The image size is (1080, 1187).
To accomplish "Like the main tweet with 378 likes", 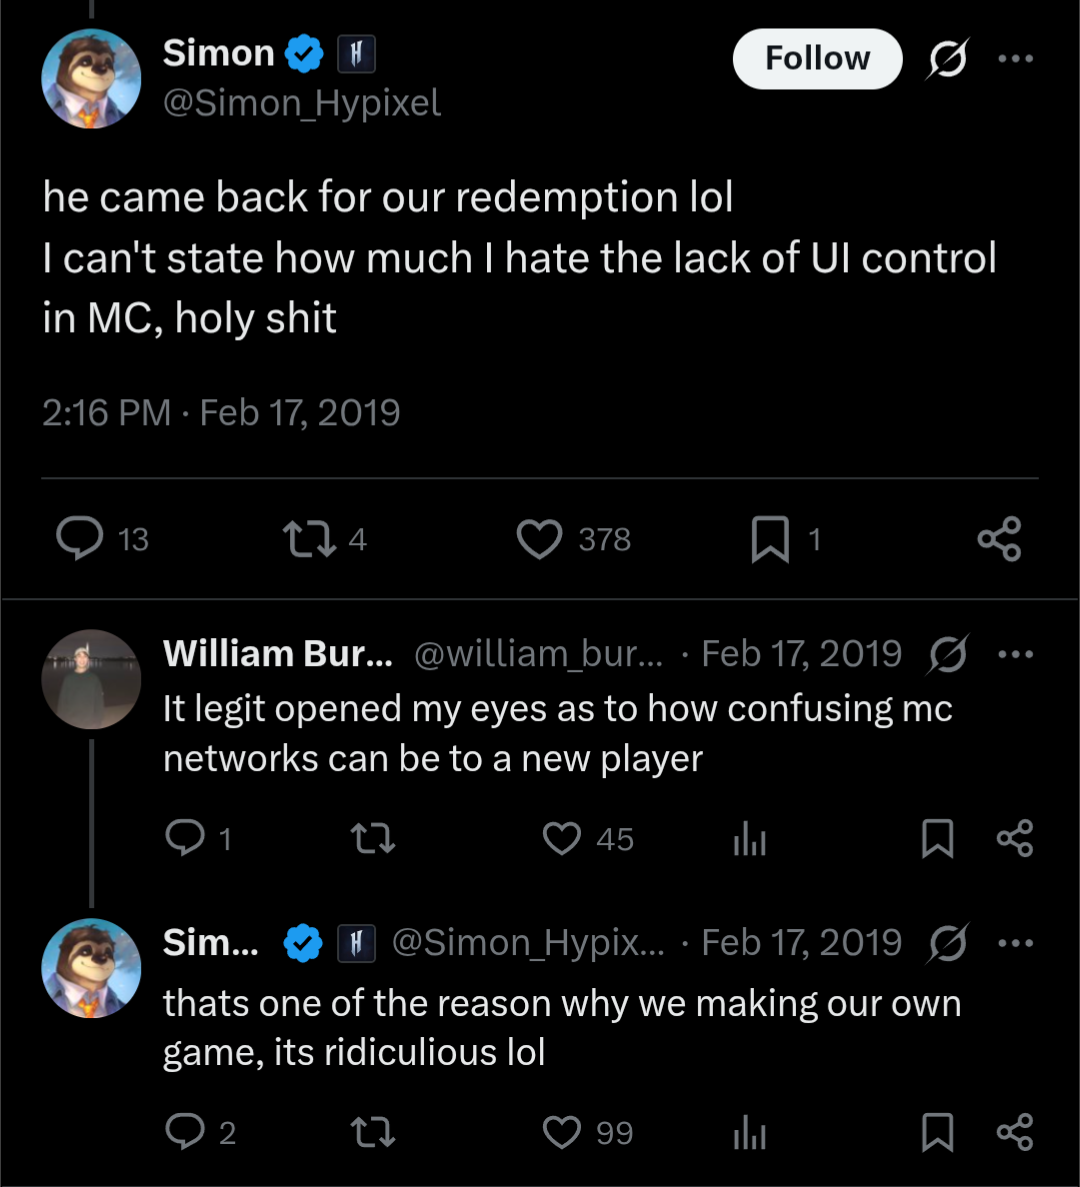I will (540, 540).
